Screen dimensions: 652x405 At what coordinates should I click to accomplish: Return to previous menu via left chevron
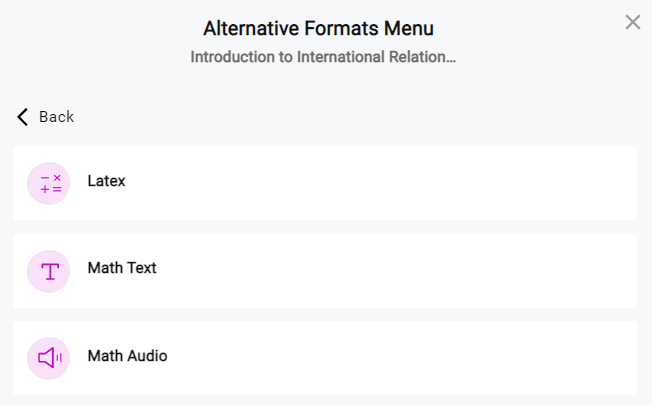[22, 117]
